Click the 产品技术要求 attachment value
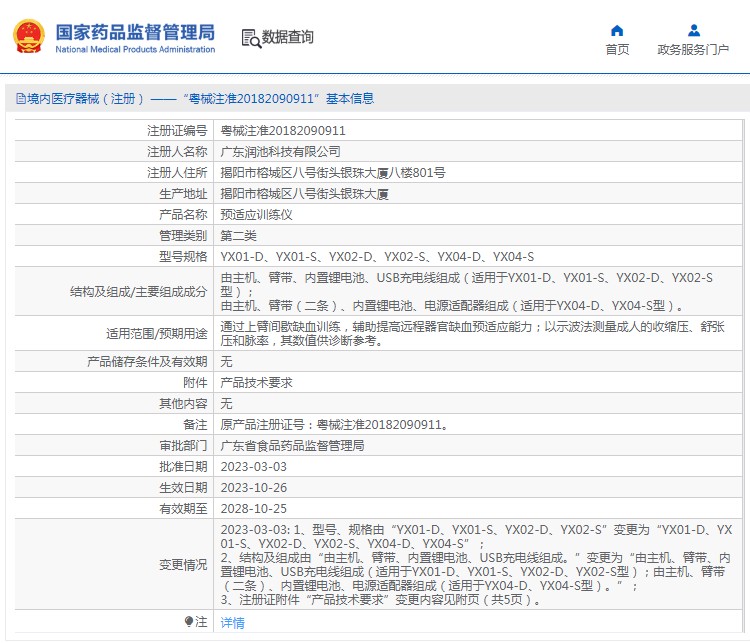Viewport: 750px width, 643px height. [256, 382]
